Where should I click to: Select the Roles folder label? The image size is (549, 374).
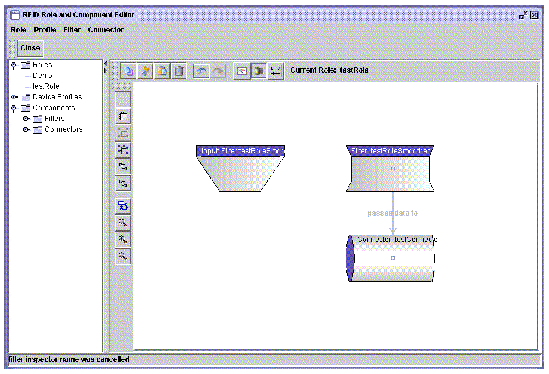tap(42, 65)
